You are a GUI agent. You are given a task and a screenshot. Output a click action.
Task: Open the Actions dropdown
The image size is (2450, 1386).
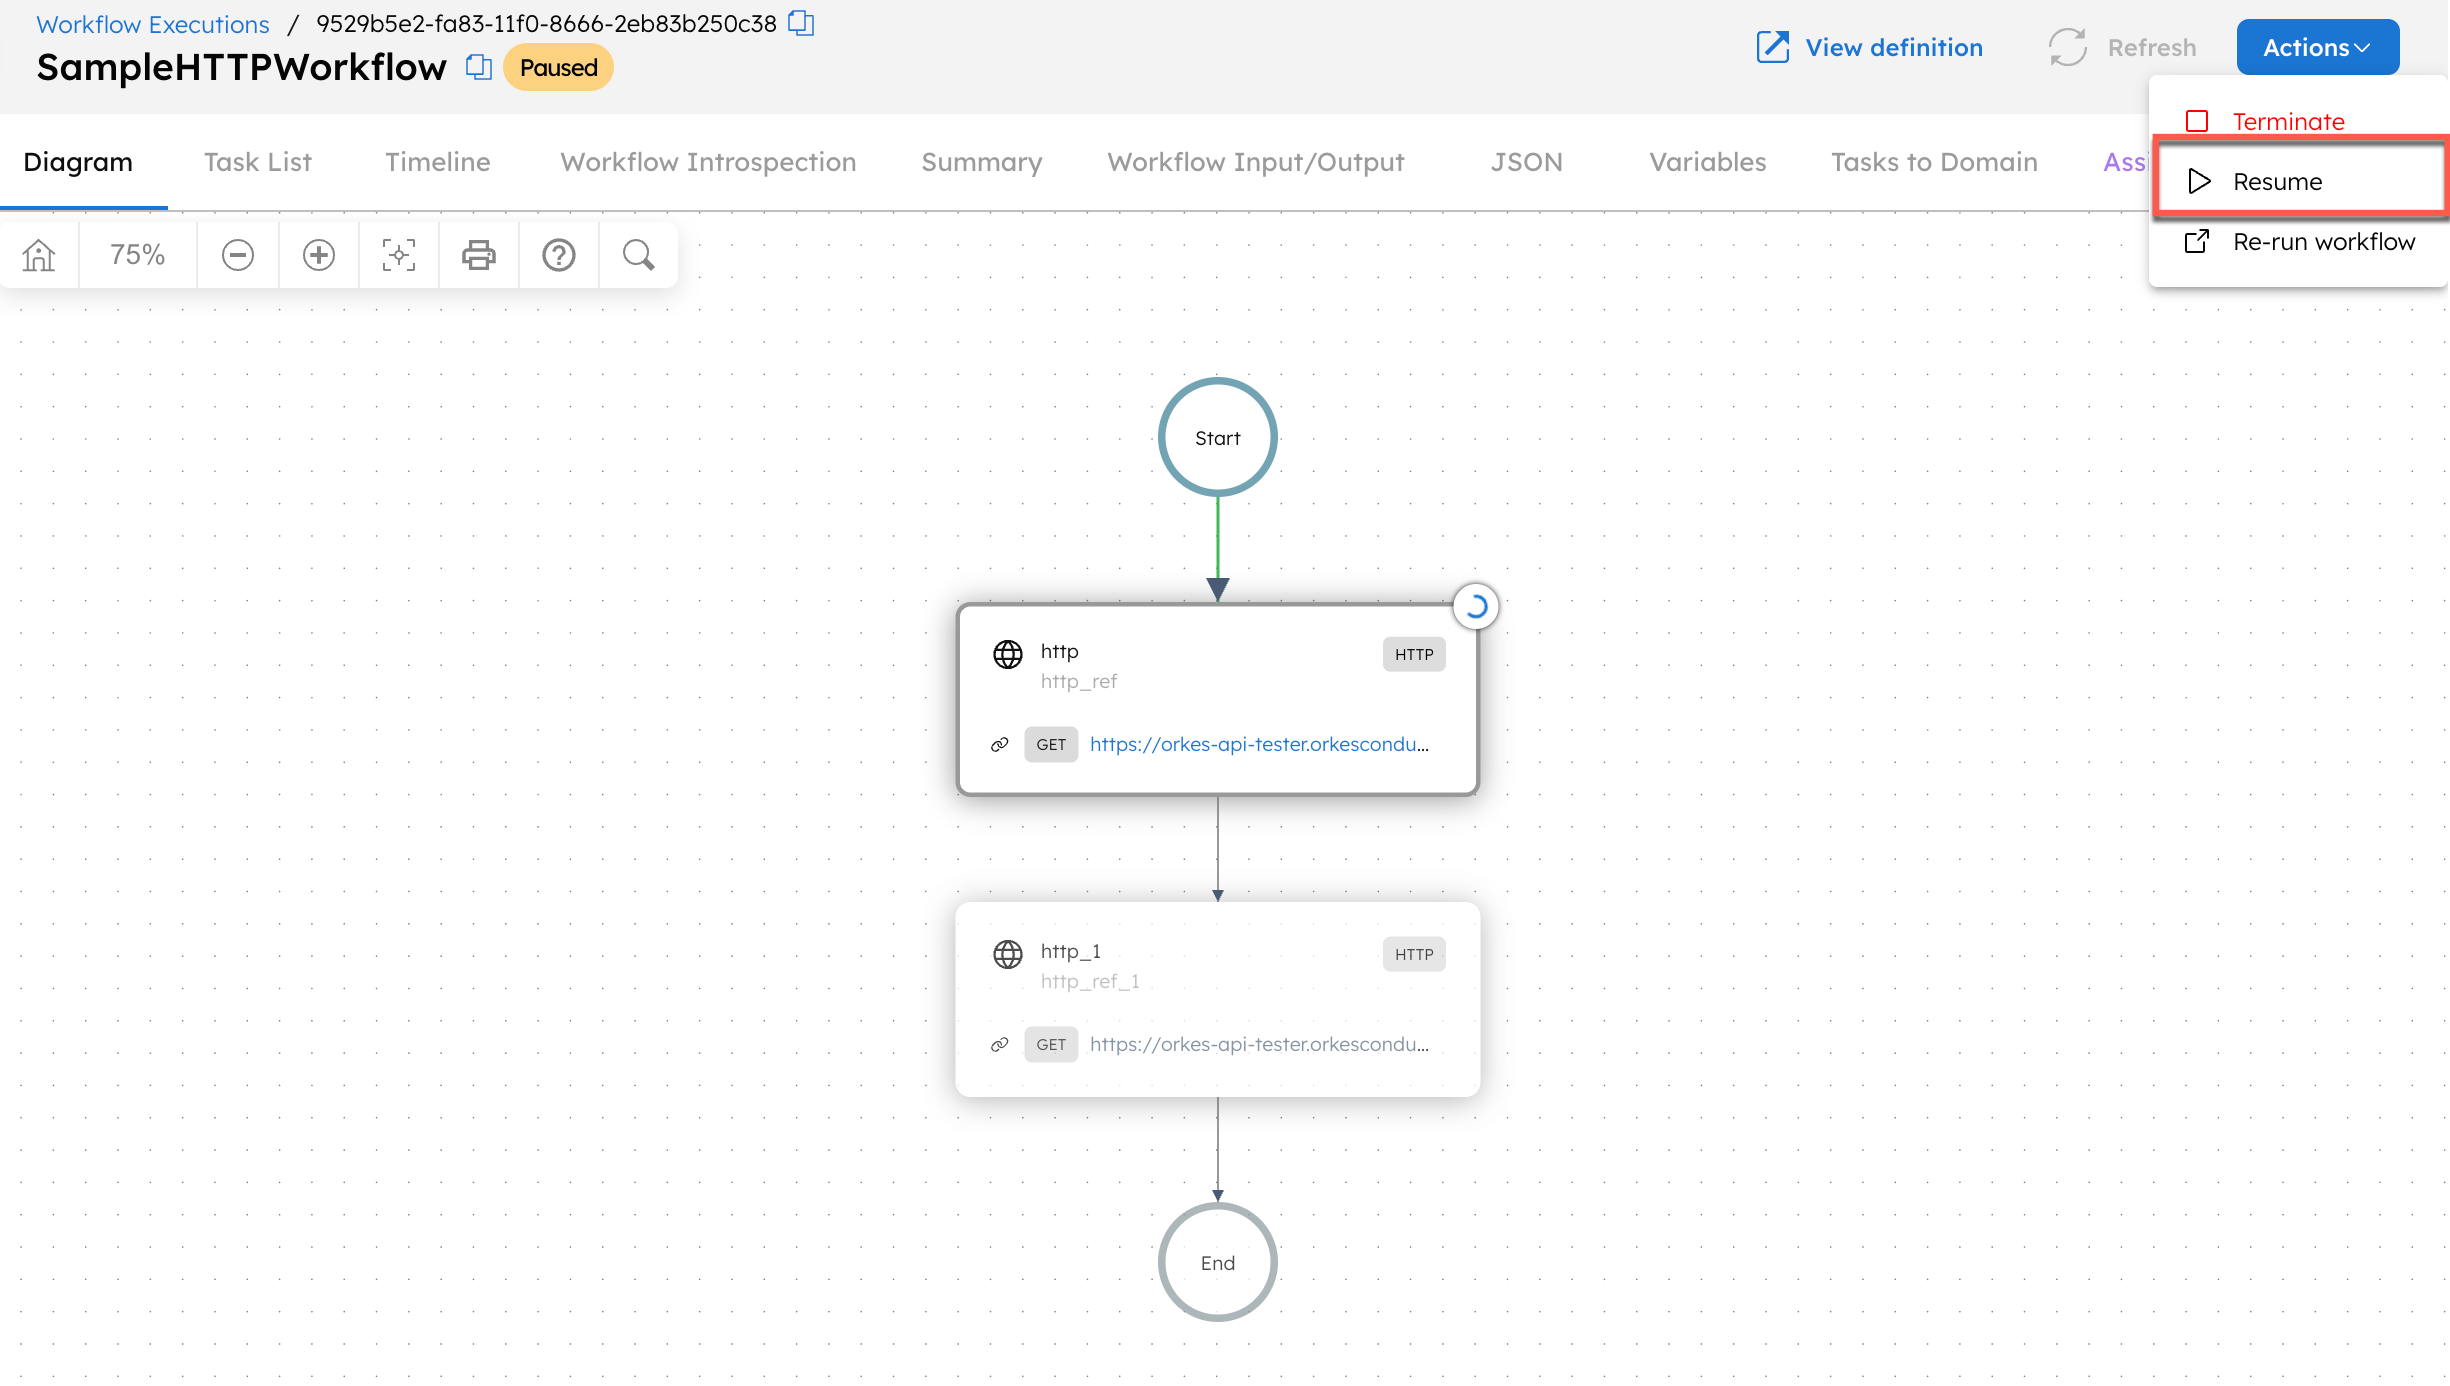pyautogui.click(x=2317, y=46)
